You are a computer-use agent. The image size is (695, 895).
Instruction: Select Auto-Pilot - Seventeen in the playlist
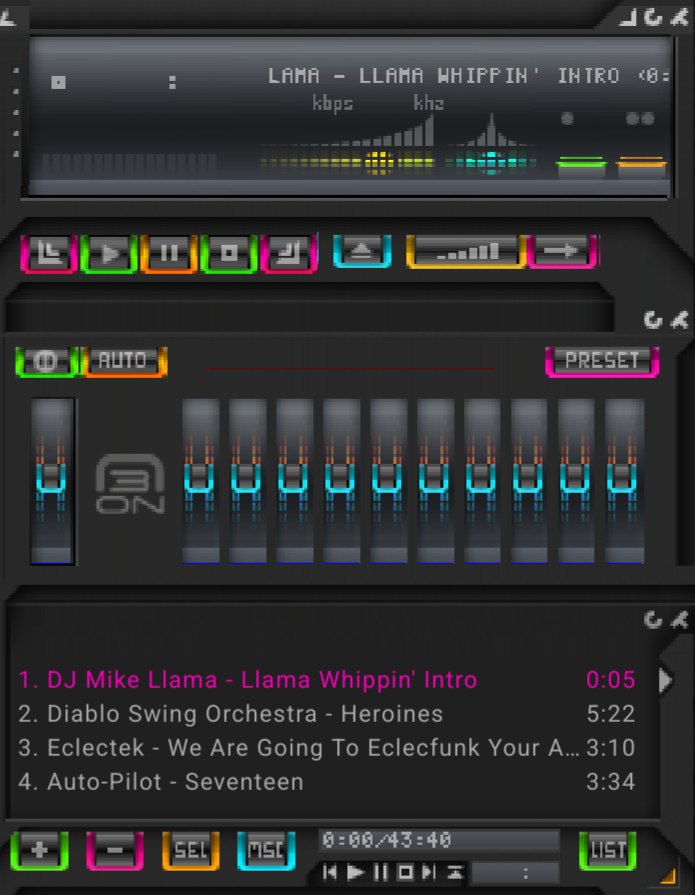(327, 782)
